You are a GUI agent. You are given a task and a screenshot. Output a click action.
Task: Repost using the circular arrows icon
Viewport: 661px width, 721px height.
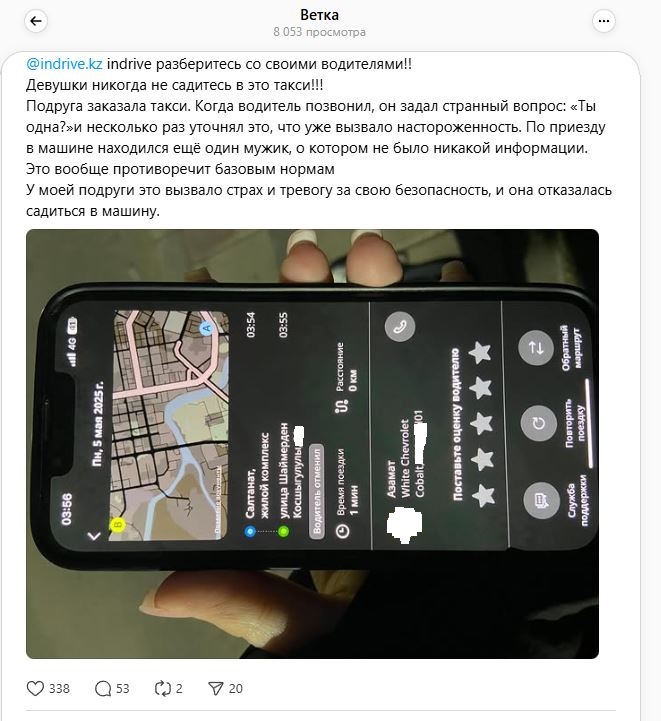pyautogui.click(x=162, y=688)
